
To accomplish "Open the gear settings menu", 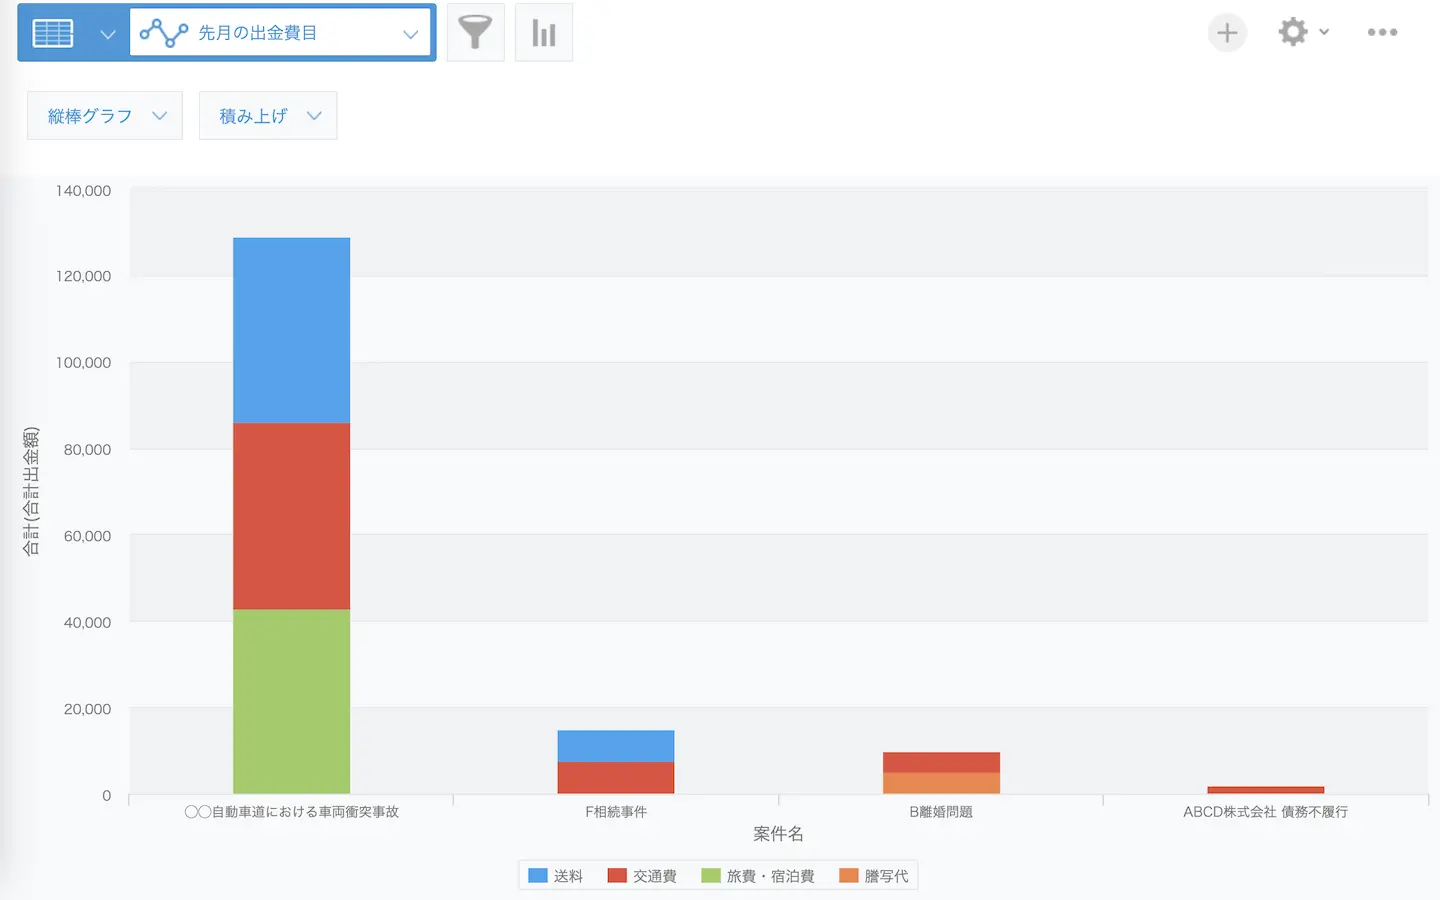I will click(x=1302, y=32).
